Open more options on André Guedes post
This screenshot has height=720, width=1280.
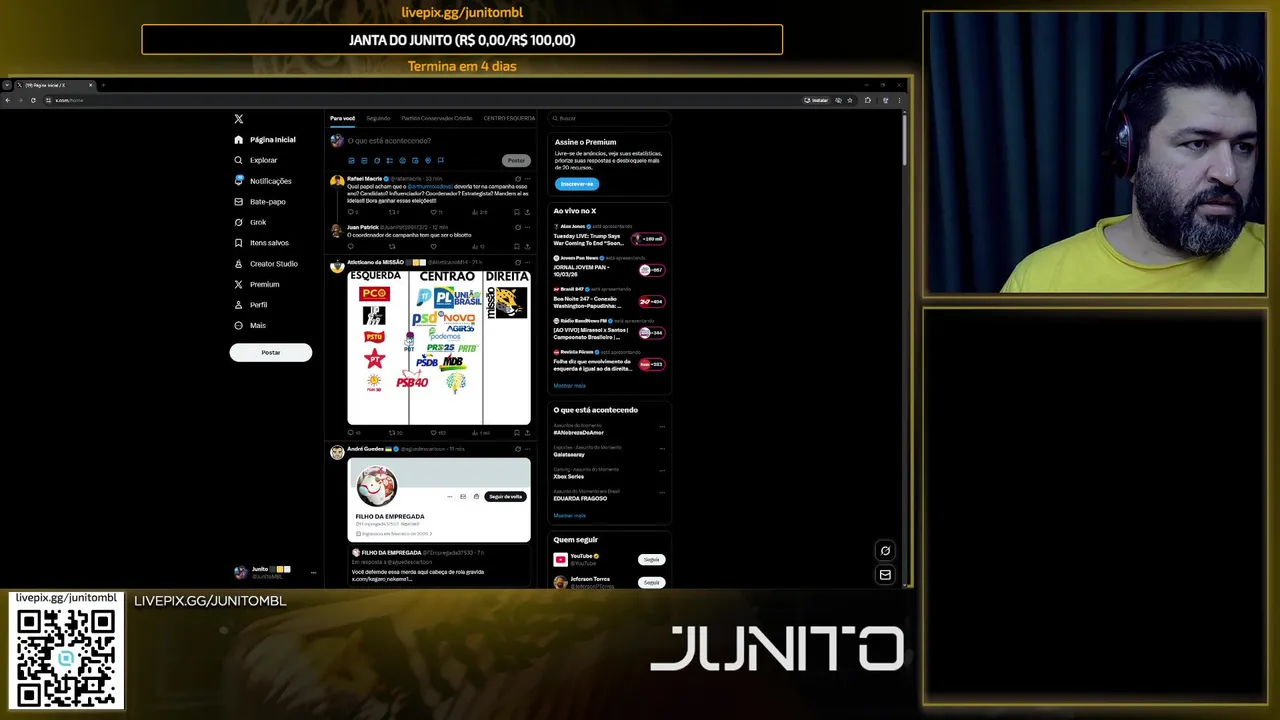[x=527, y=449]
